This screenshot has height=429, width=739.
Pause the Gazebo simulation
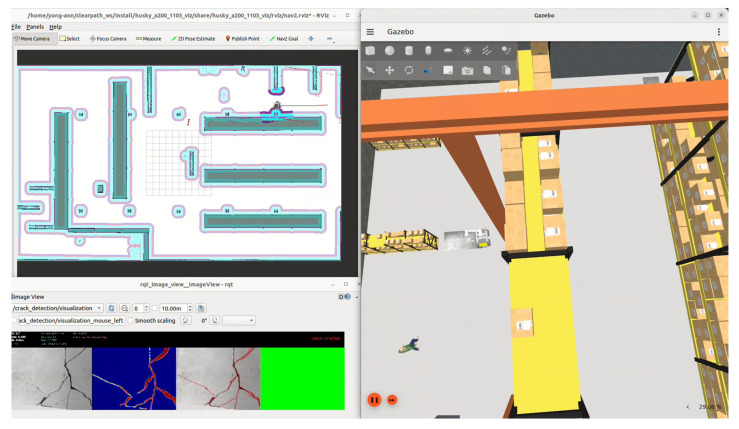(374, 400)
